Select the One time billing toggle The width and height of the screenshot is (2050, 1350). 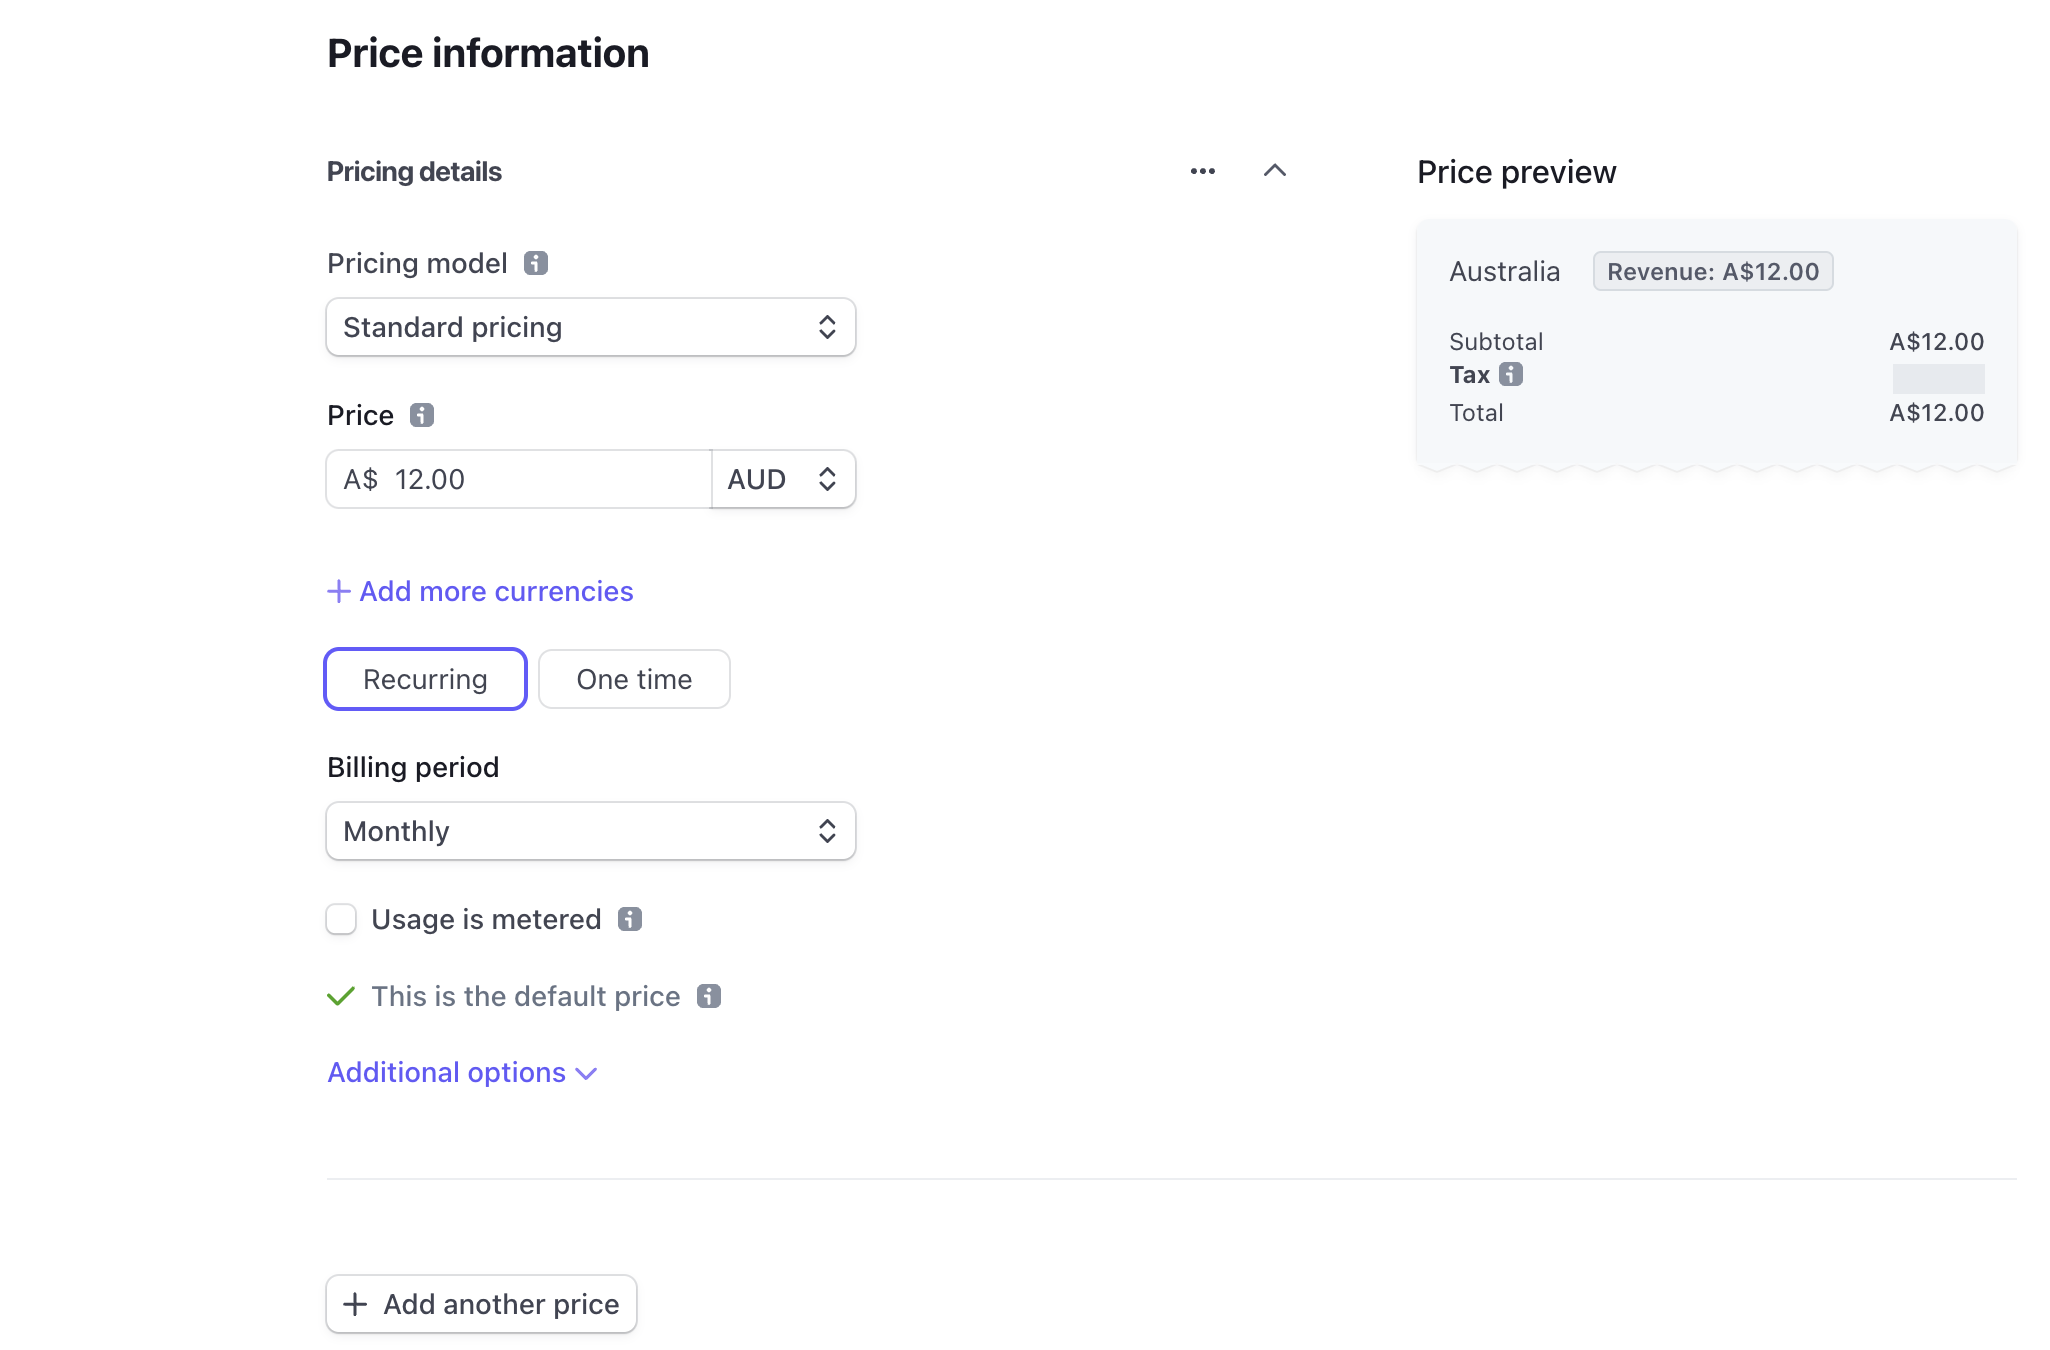(634, 680)
